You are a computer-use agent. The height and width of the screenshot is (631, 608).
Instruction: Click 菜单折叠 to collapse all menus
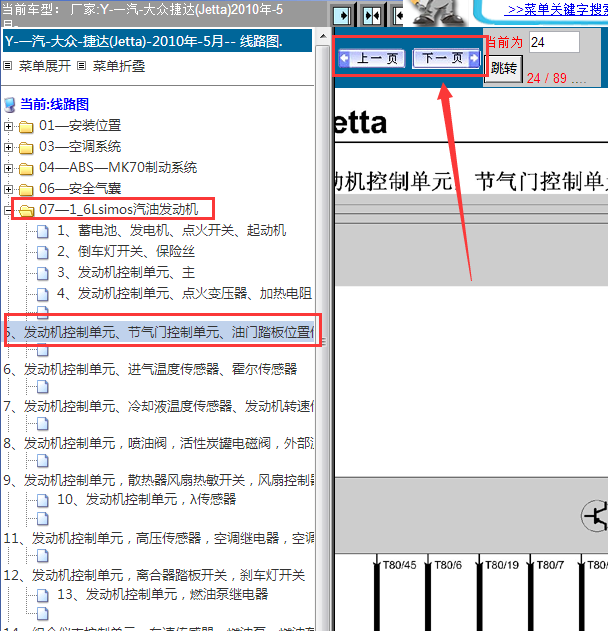tap(119, 66)
